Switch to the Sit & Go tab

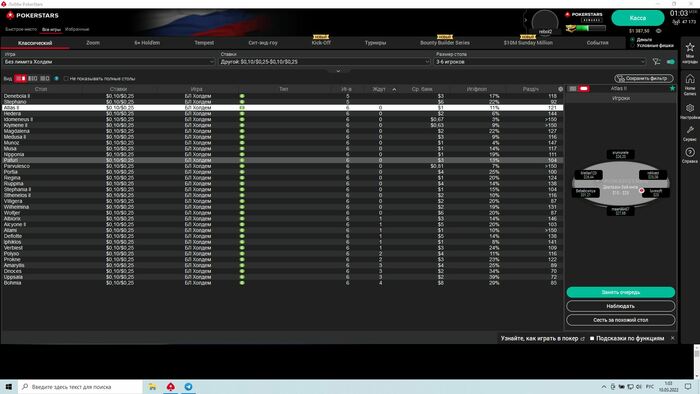pos(262,43)
